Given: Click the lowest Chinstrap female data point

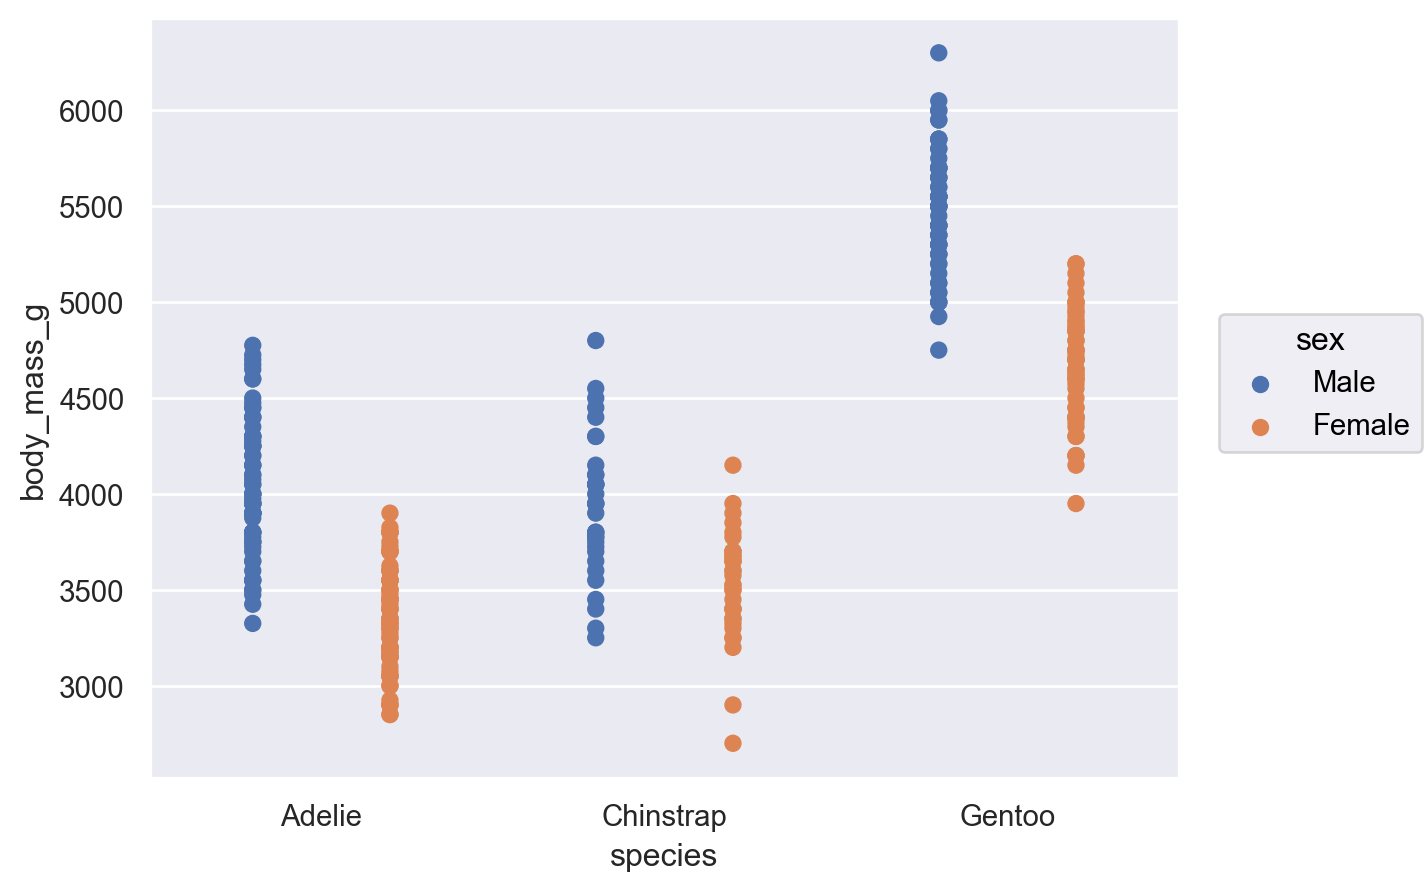Looking at the screenshot, I should click(732, 743).
